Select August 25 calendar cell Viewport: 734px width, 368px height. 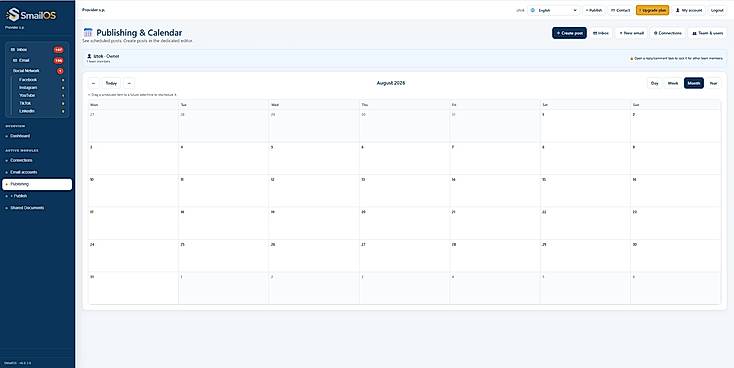click(223, 256)
